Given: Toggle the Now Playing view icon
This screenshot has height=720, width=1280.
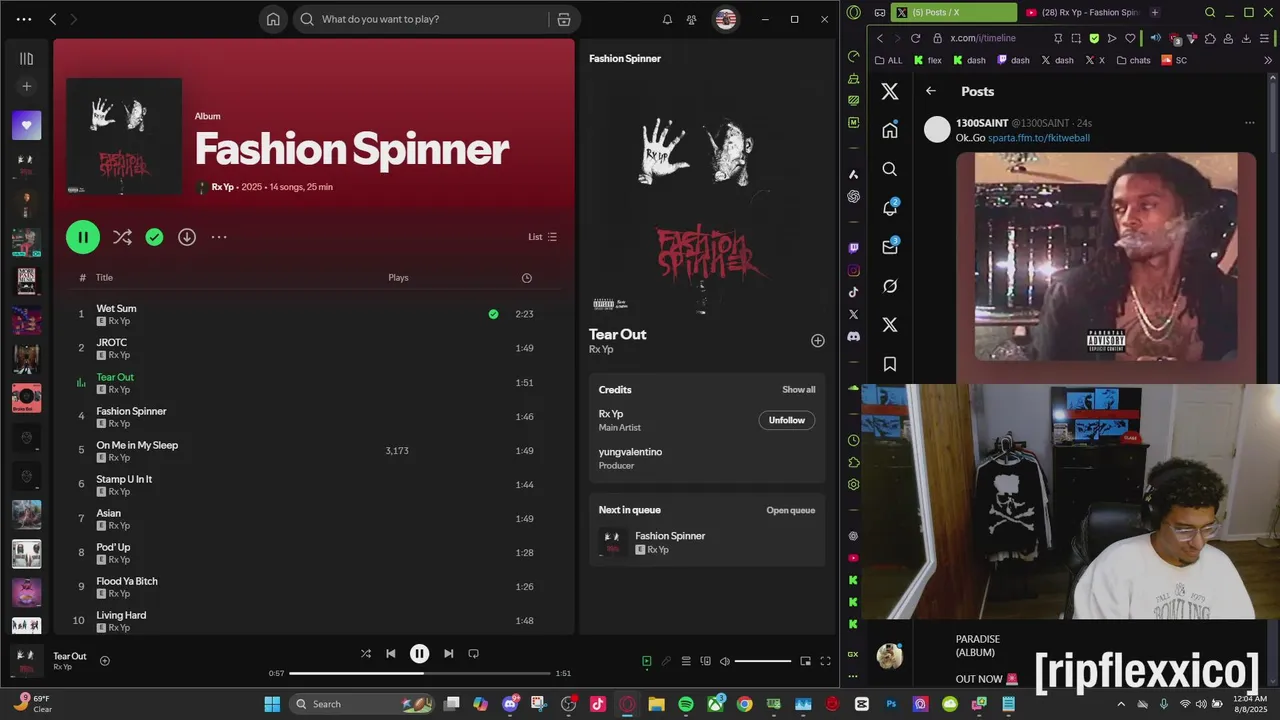Looking at the screenshot, I should (646, 661).
